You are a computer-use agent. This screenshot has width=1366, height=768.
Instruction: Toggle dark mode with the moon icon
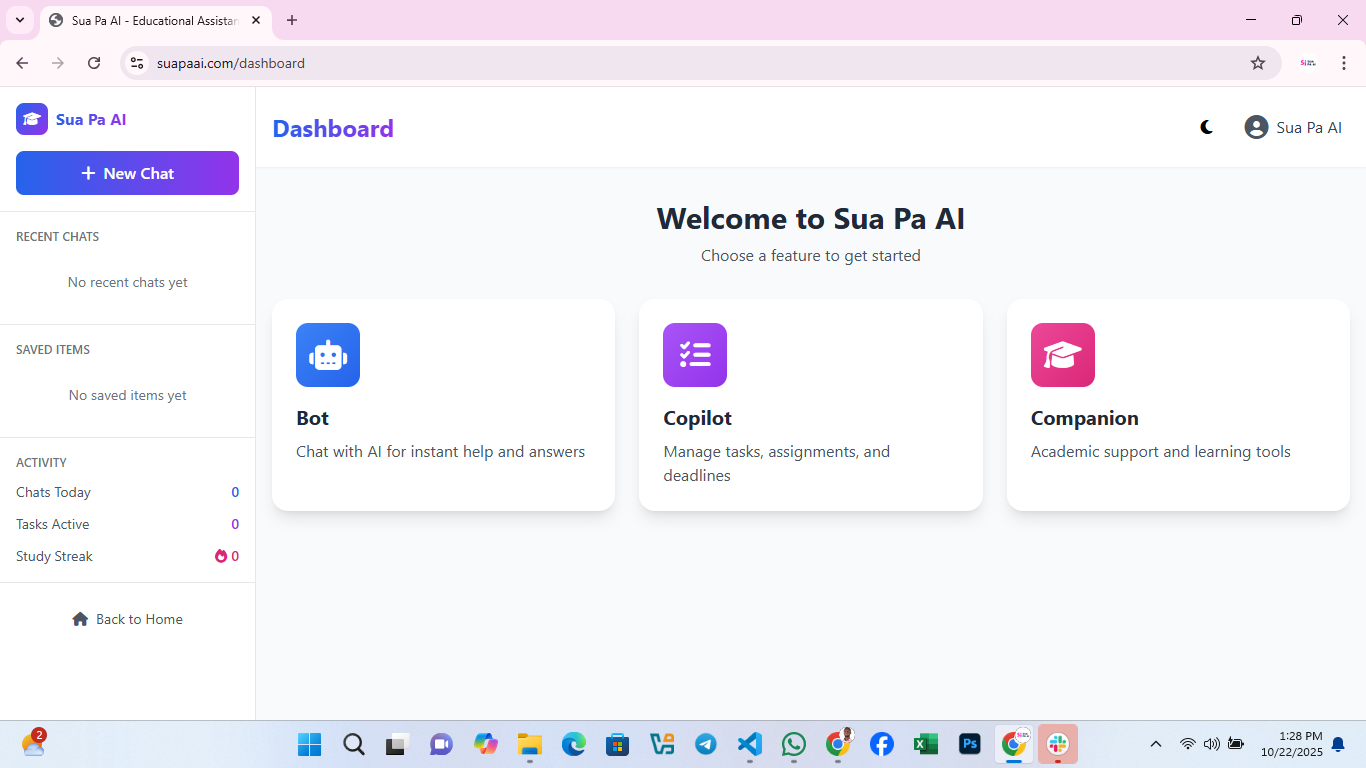point(1207,127)
